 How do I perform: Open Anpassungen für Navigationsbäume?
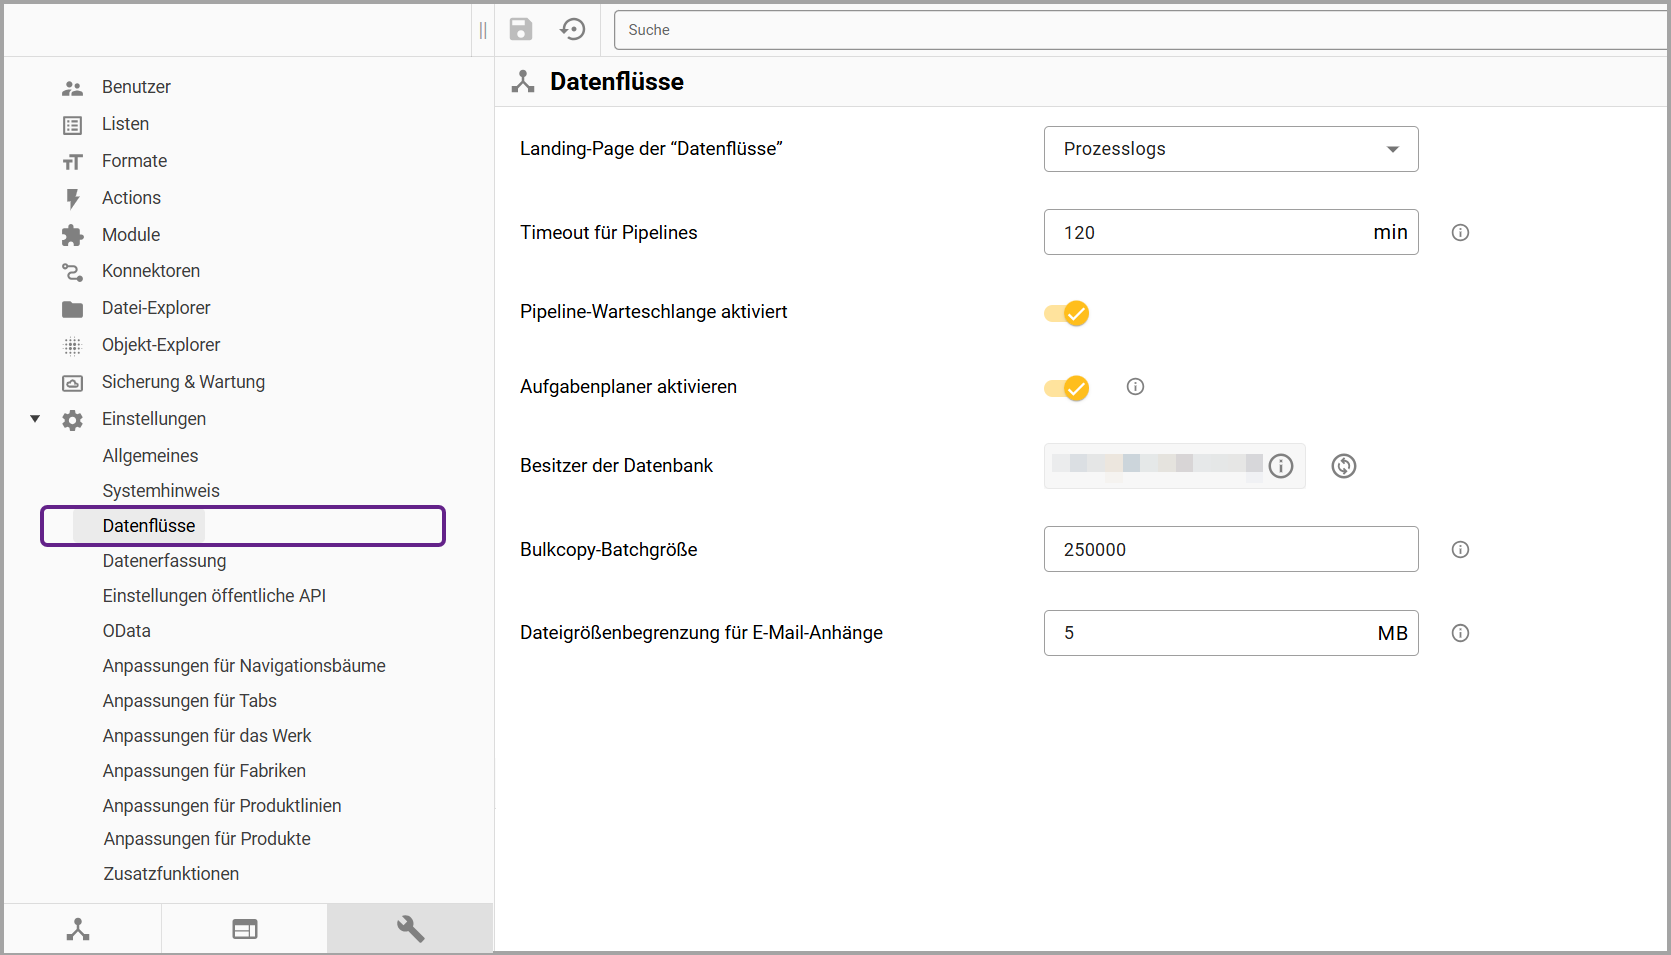[x=244, y=666]
